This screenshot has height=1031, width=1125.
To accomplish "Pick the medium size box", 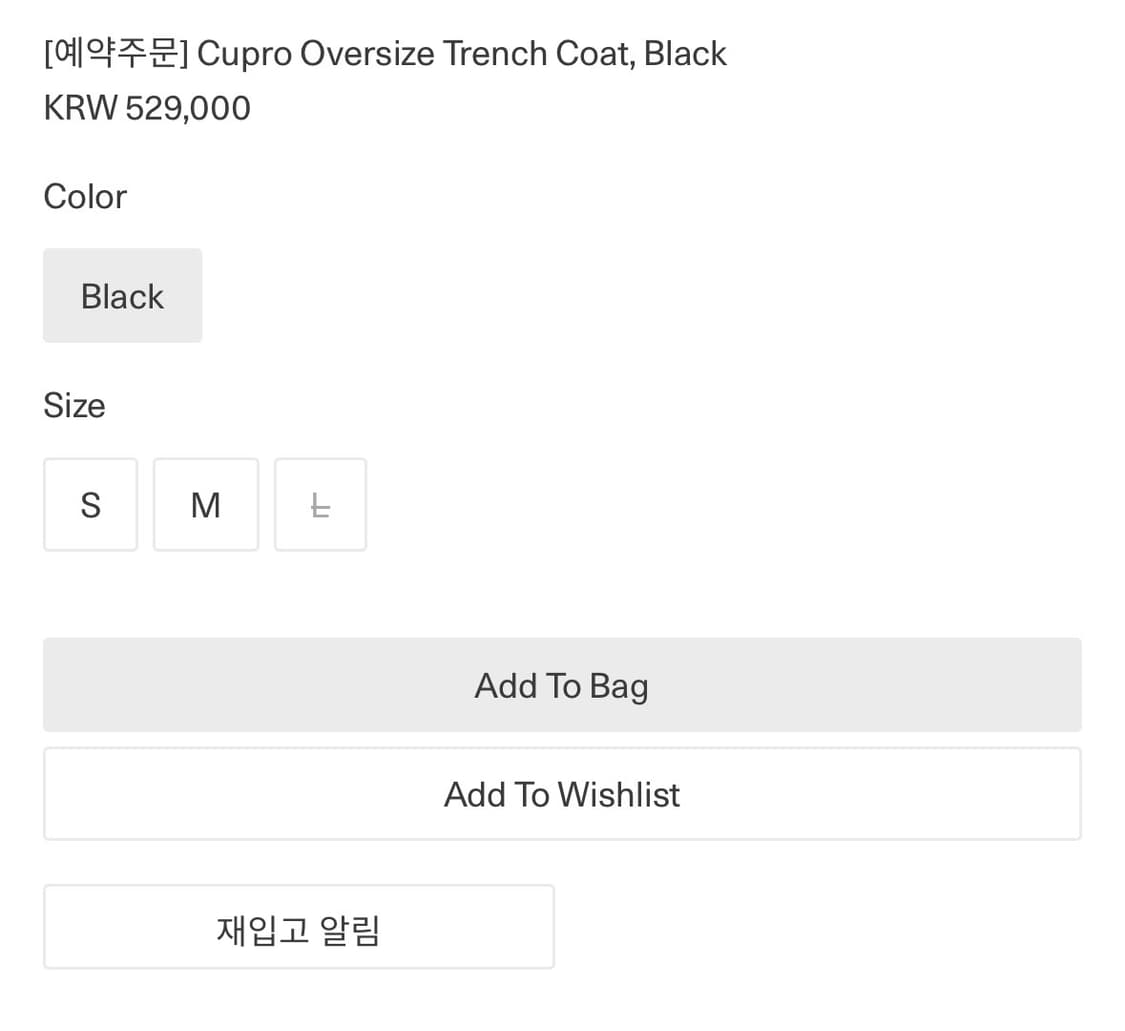I will point(205,505).
